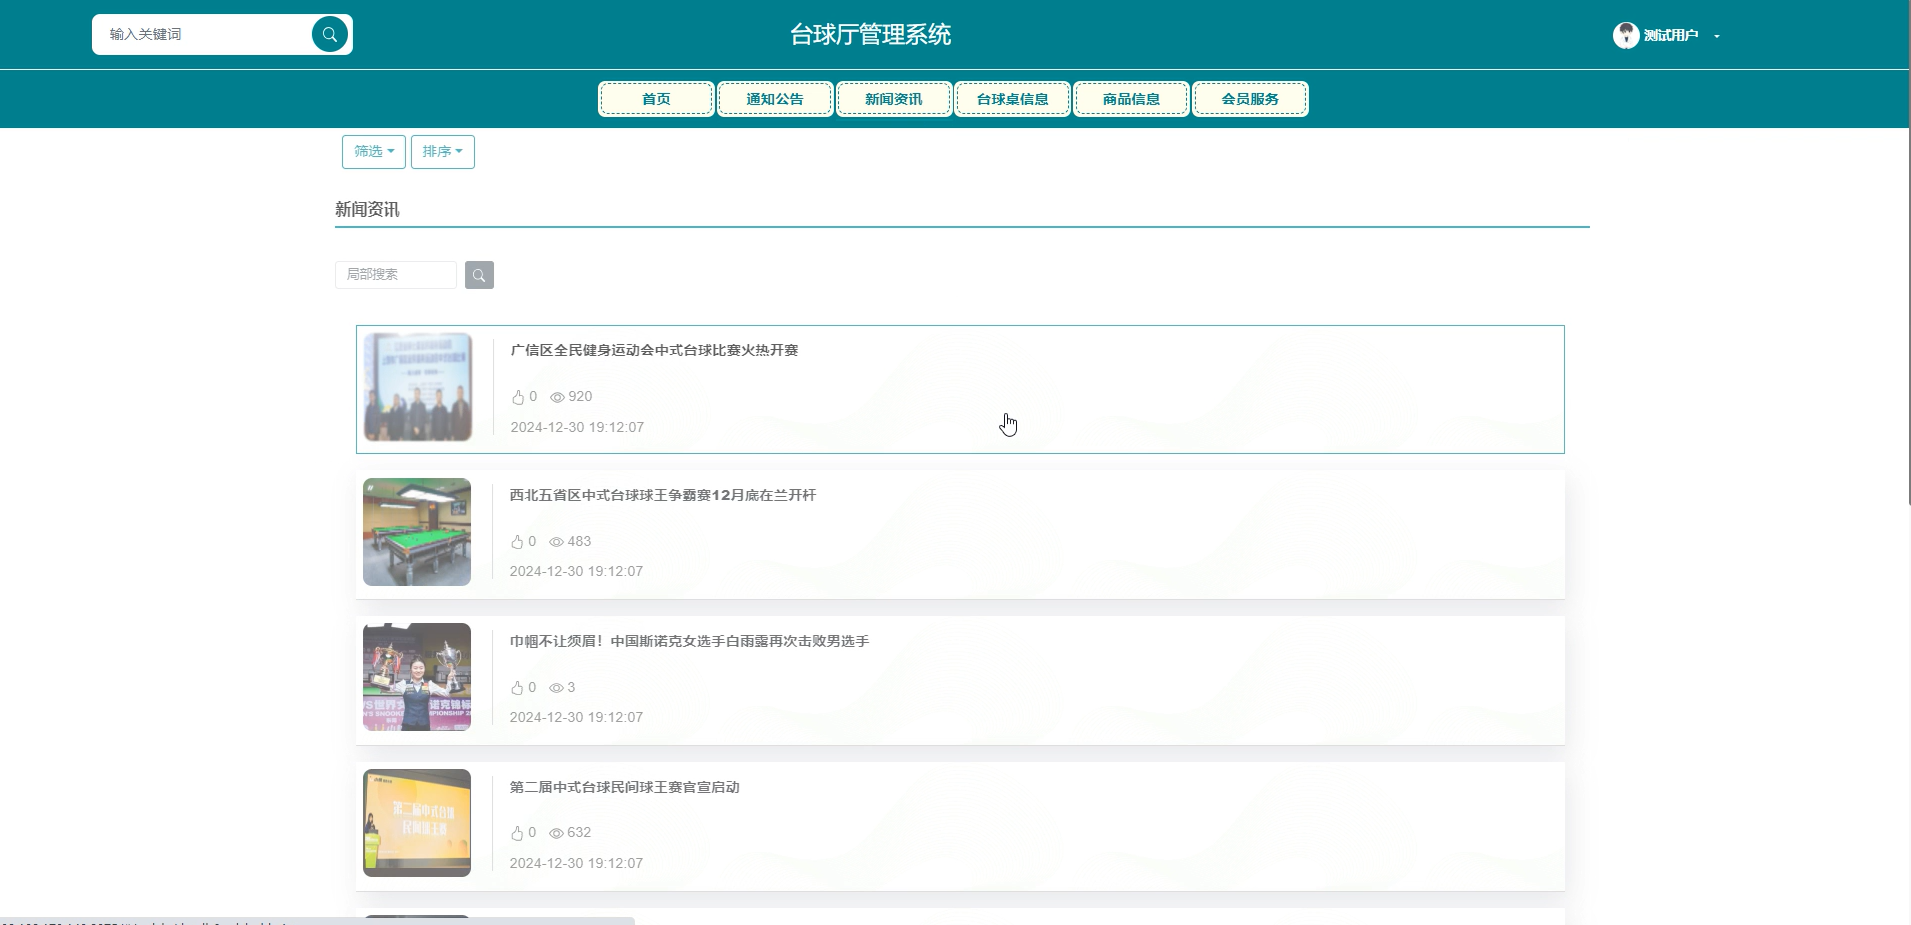The width and height of the screenshot is (1911, 925).
Task: Open 通知公告 navigation item
Action: pyautogui.click(x=775, y=99)
